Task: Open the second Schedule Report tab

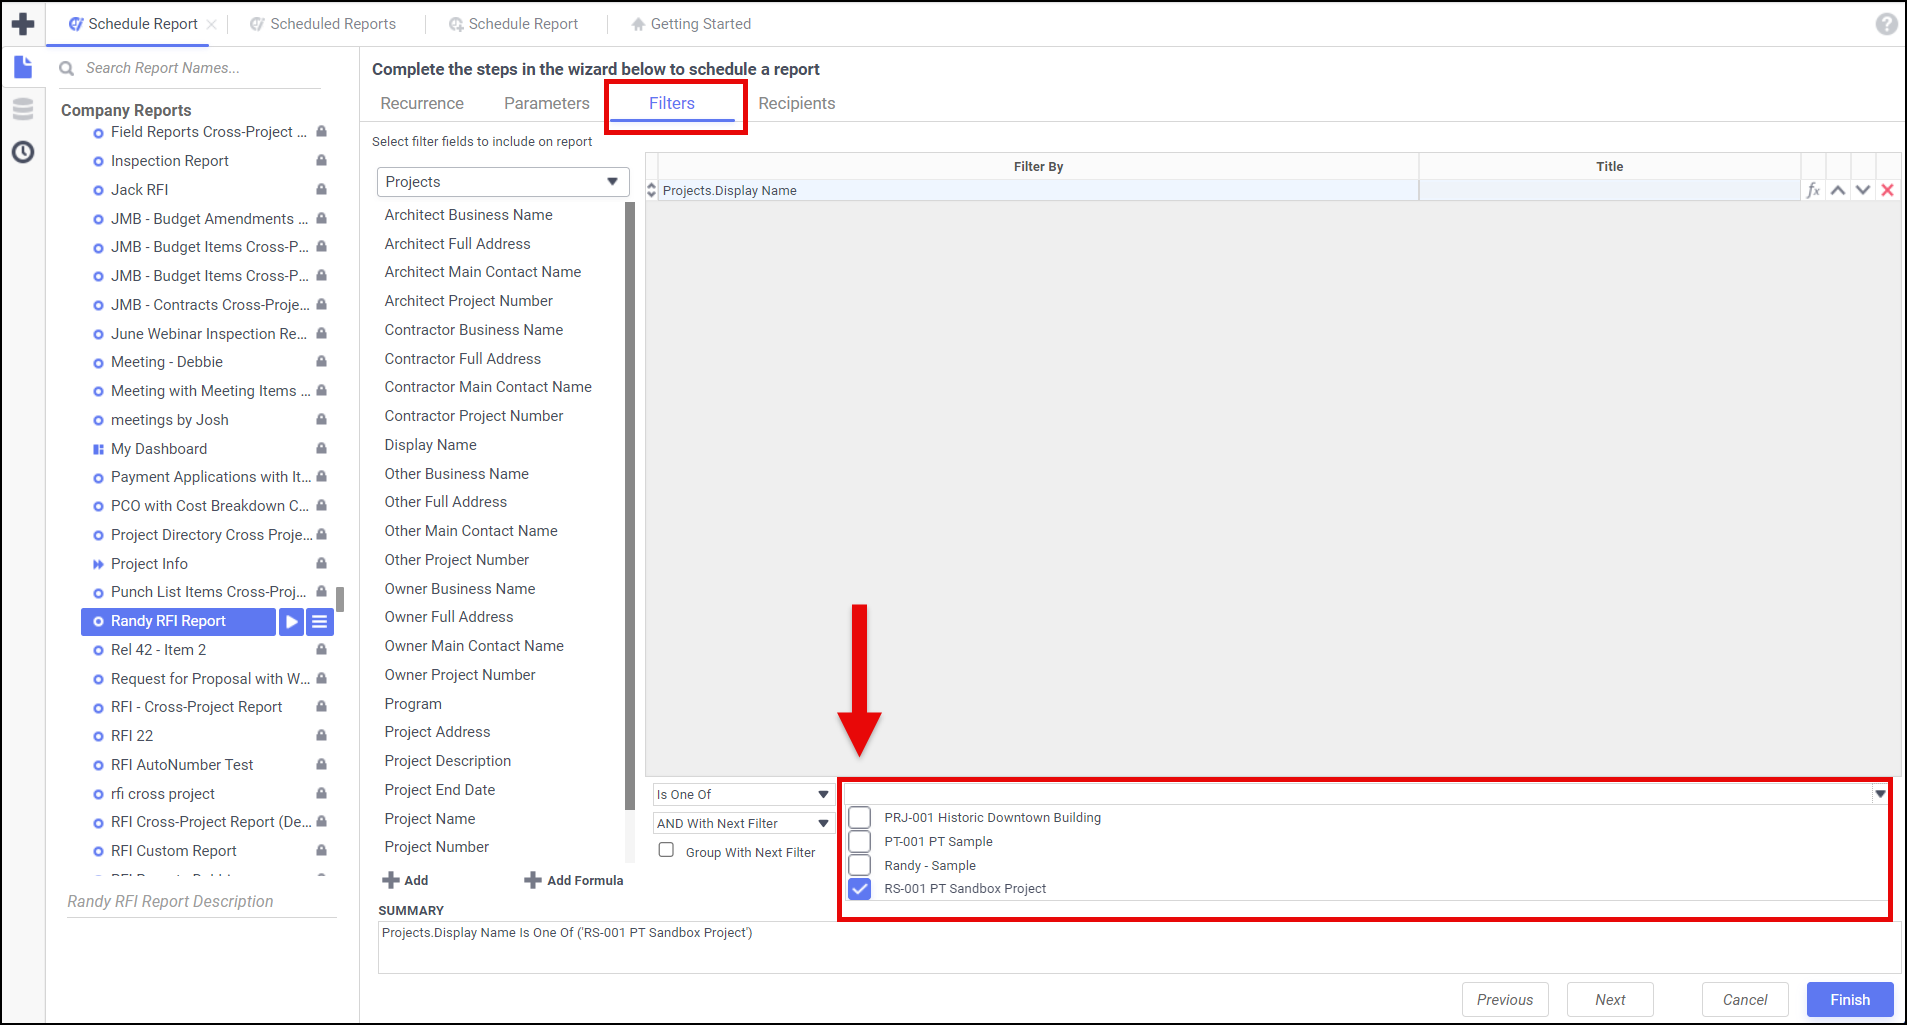Action: point(513,24)
